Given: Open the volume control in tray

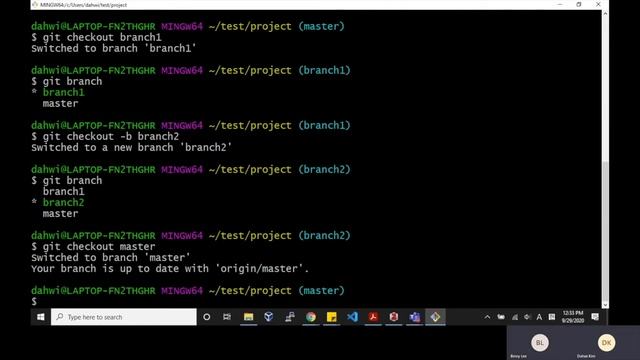Looking at the screenshot, I should (527, 317).
